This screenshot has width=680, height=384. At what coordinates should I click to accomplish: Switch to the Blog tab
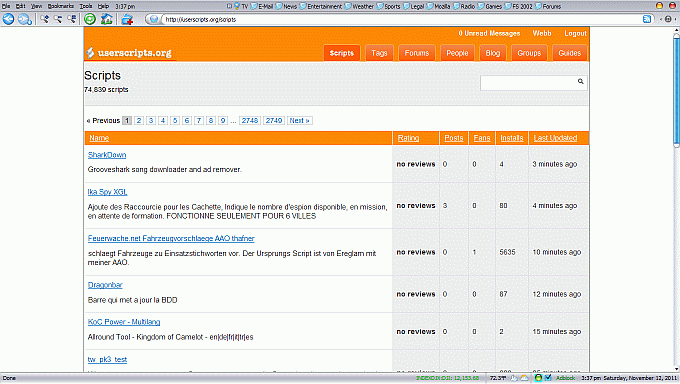pyautogui.click(x=493, y=53)
